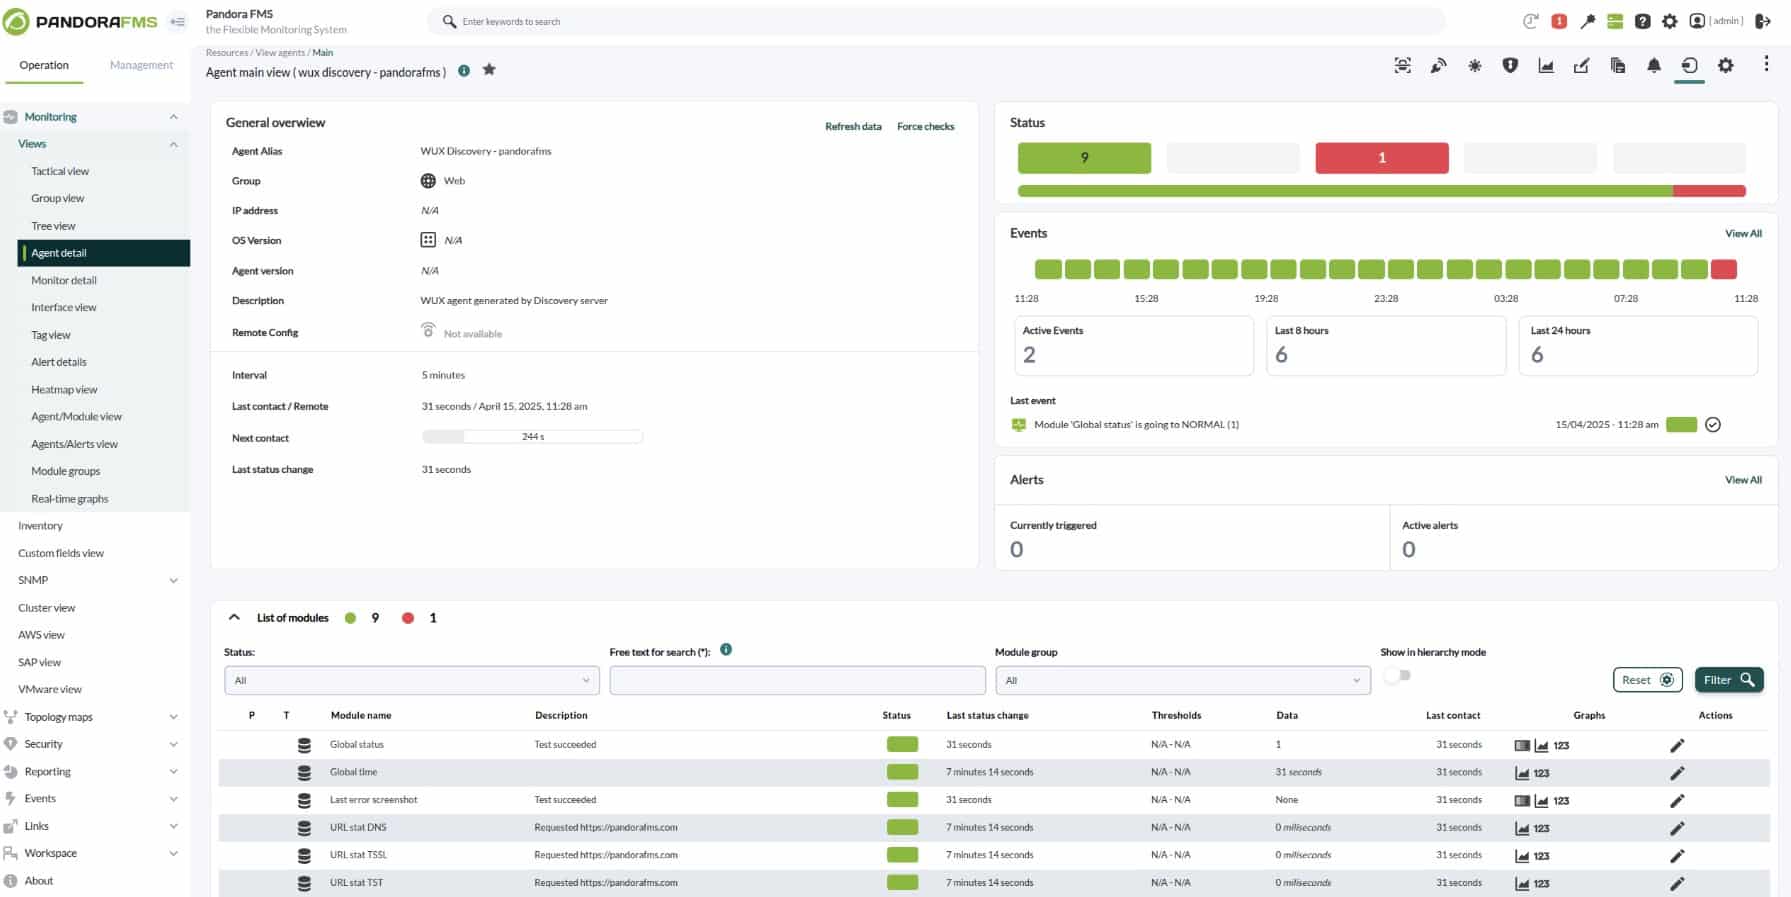Open the autorefresh clock icon
Viewport: 1791px width, 897px height.
tap(1530, 21)
